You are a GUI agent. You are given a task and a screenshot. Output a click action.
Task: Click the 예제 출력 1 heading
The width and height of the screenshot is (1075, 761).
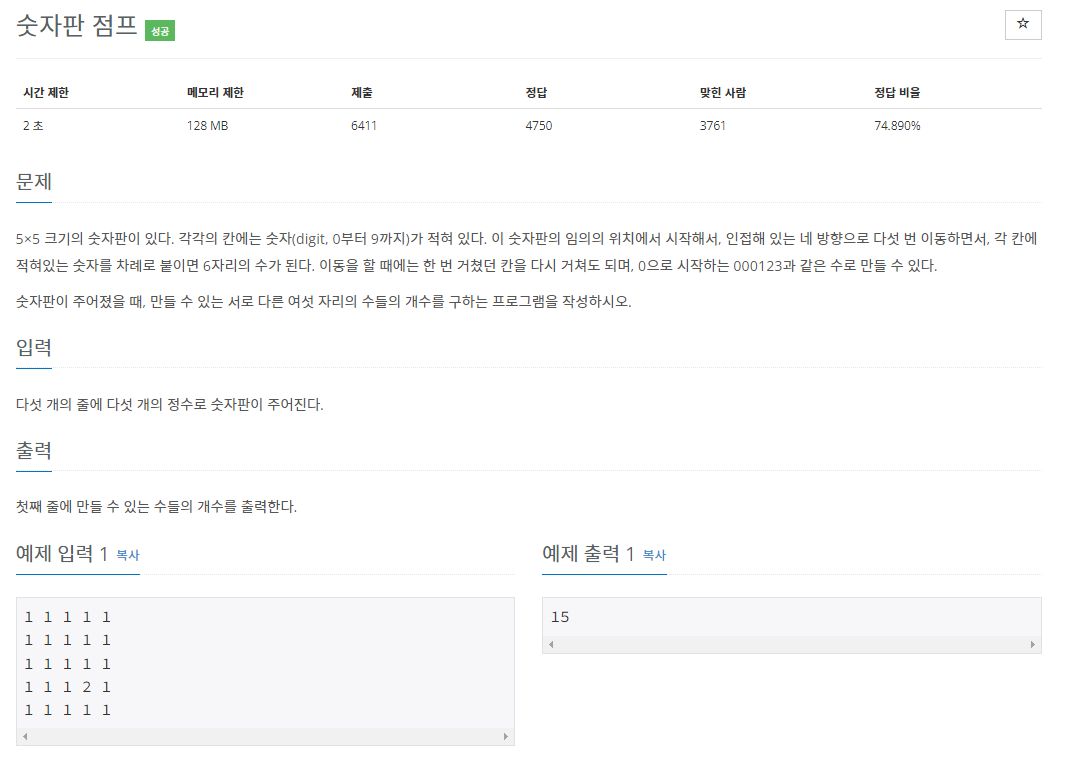coord(588,553)
